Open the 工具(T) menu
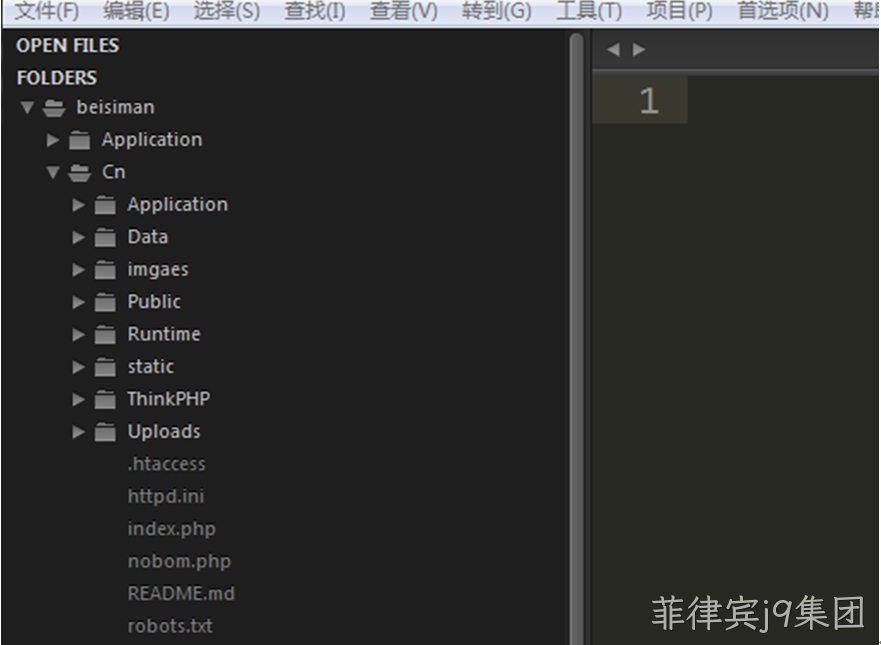This screenshot has width=881, height=645. [589, 11]
